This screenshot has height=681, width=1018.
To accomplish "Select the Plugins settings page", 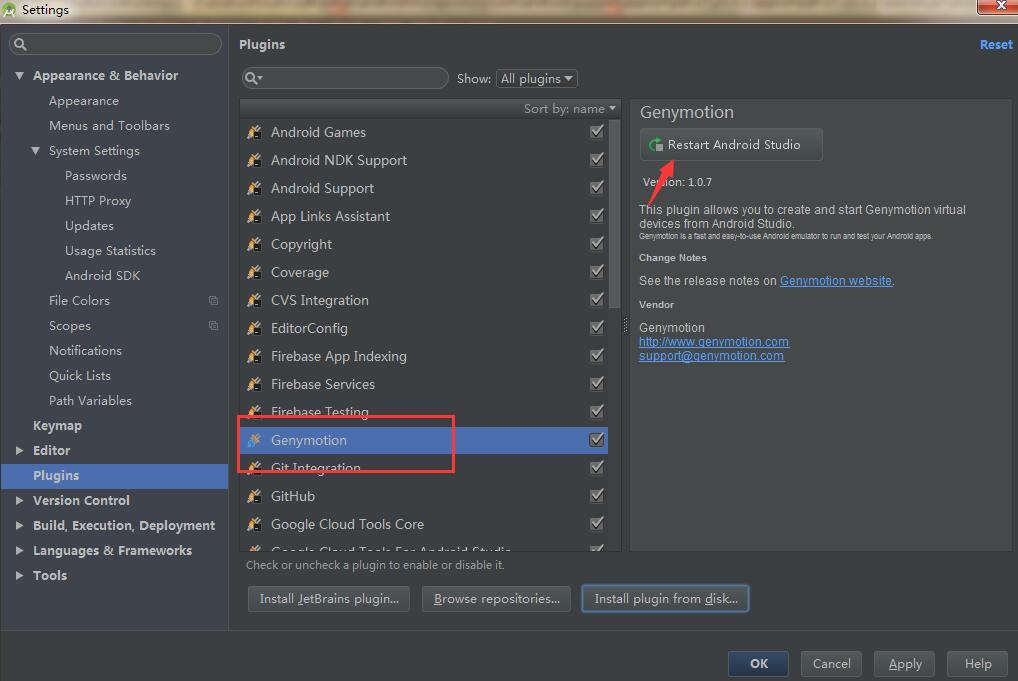I will 114,476.
